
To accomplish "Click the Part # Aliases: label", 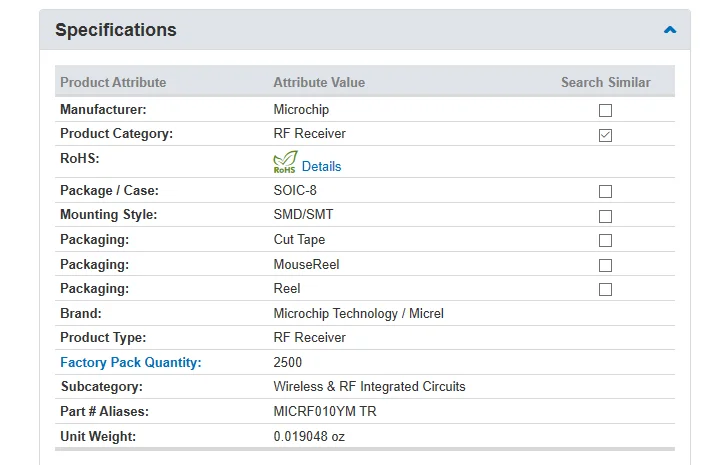I will point(104,411).
